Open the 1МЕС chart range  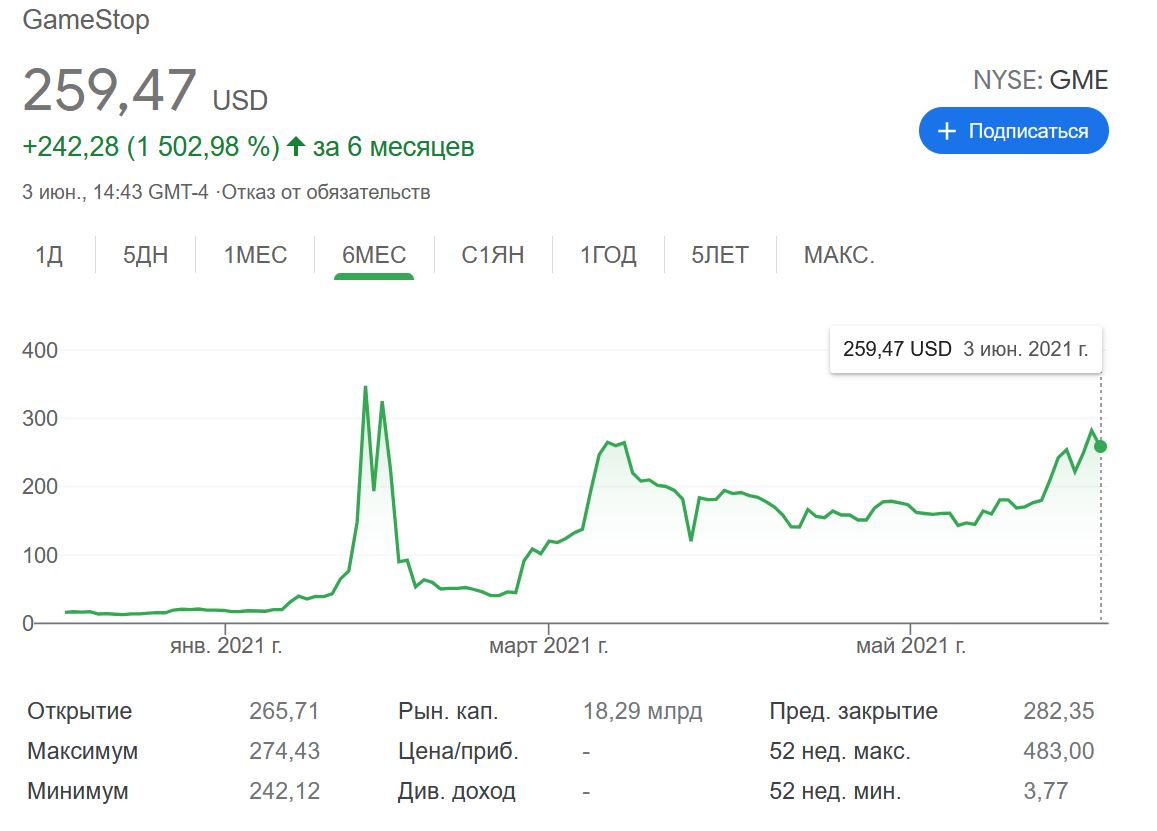[255, 255]
